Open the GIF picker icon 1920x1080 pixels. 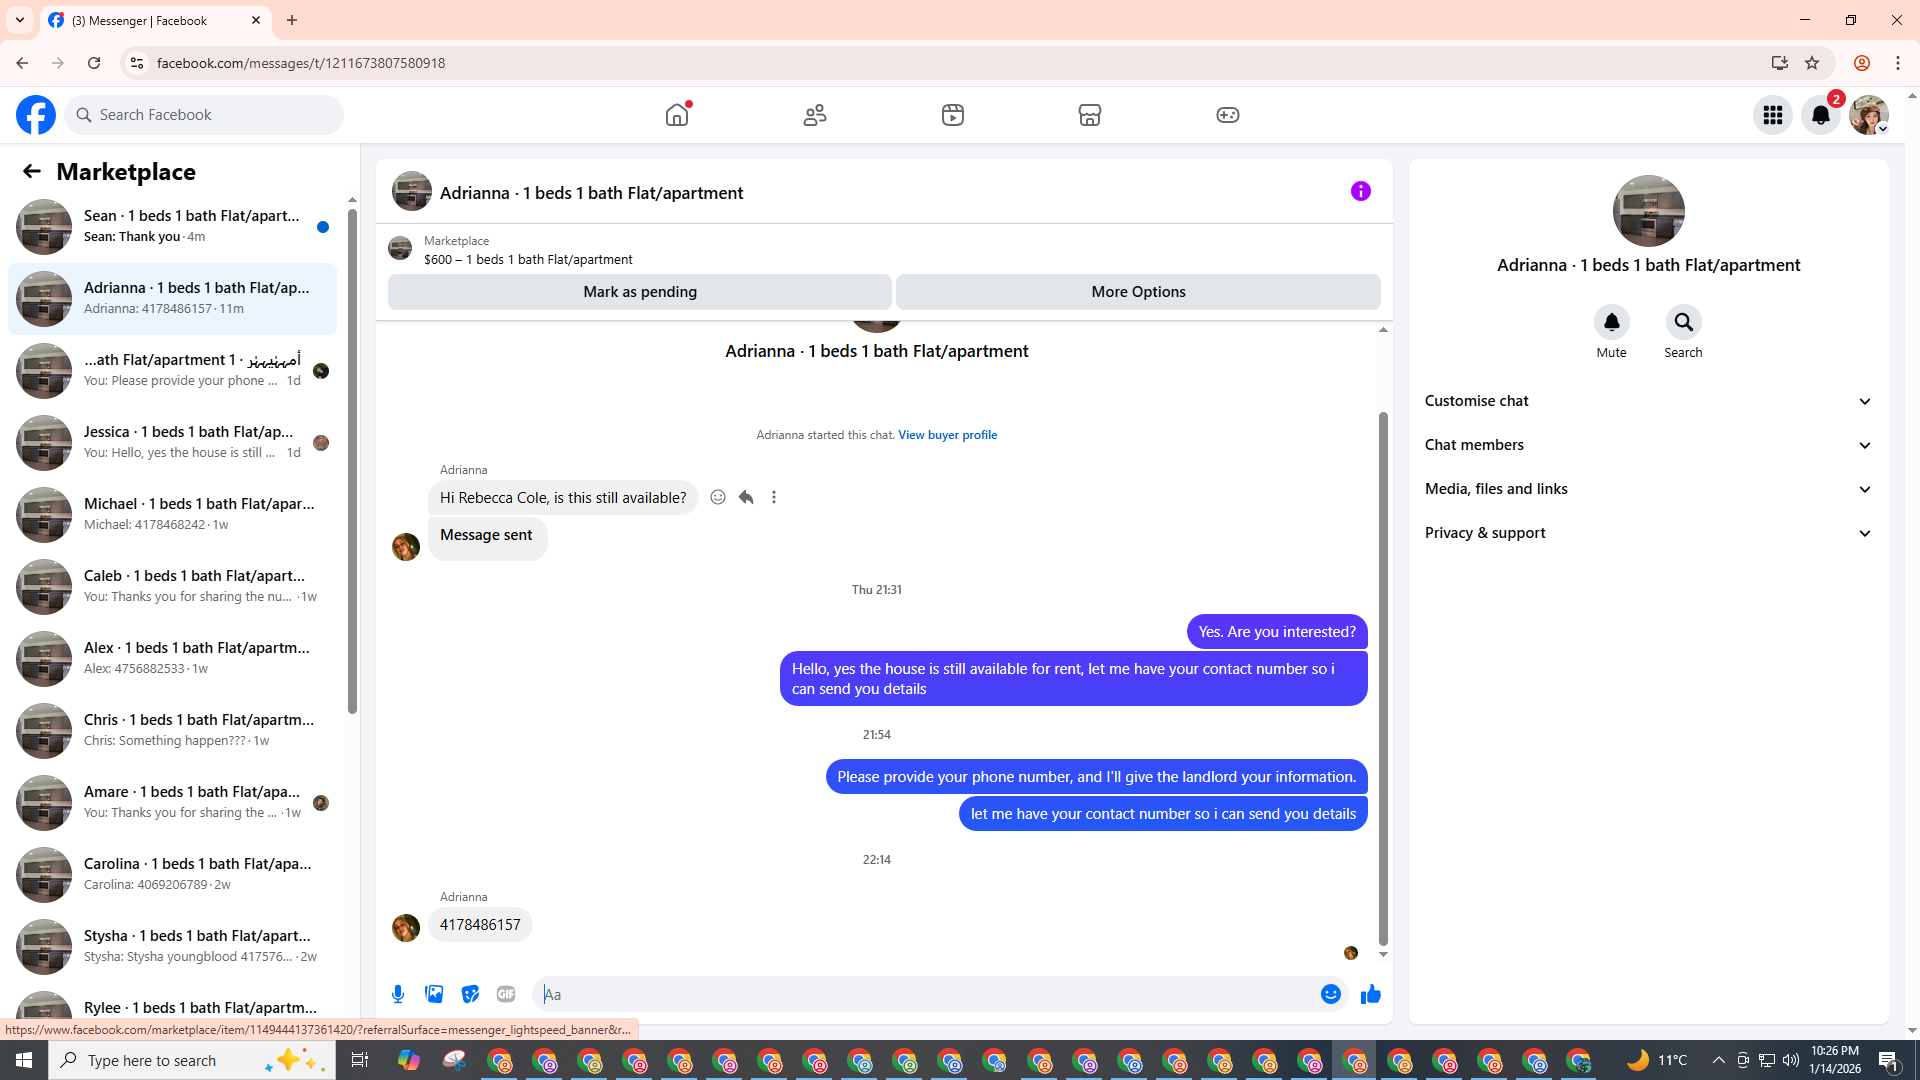click(506, 994)
